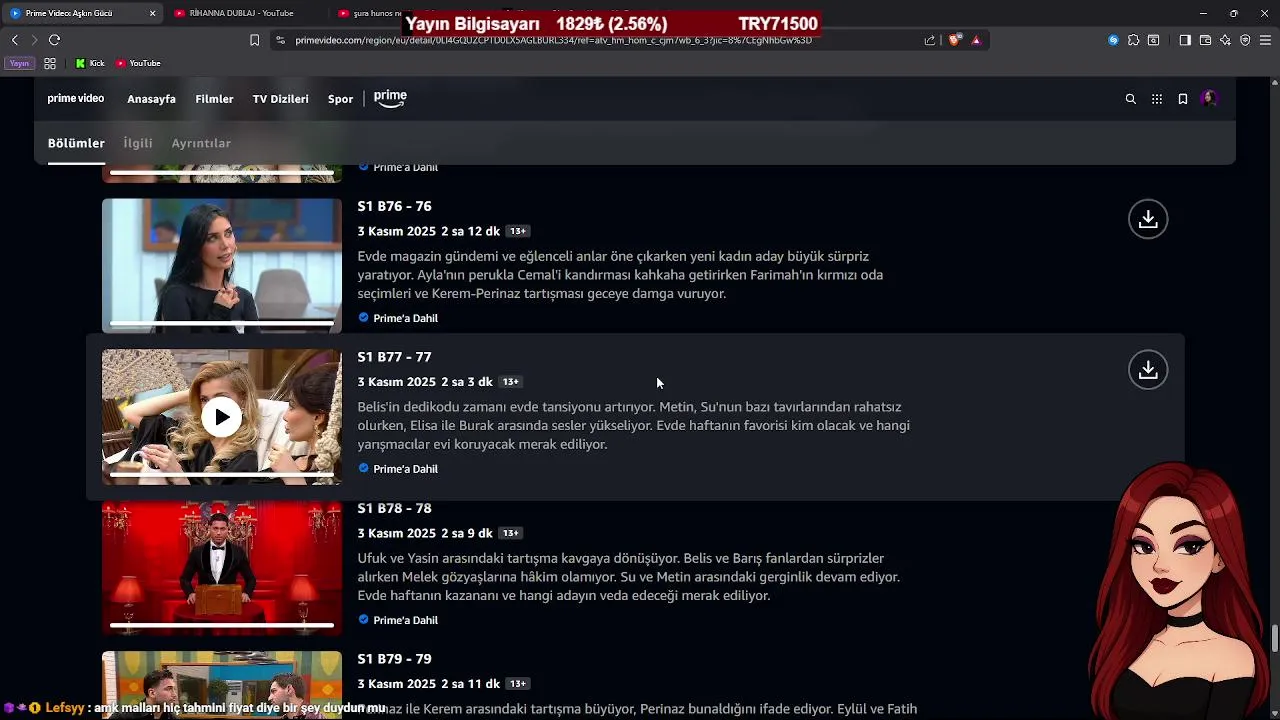Screen dimensions: 1280x720
Task: Open the Brave Wallet icon
Action: (1205, 40)
